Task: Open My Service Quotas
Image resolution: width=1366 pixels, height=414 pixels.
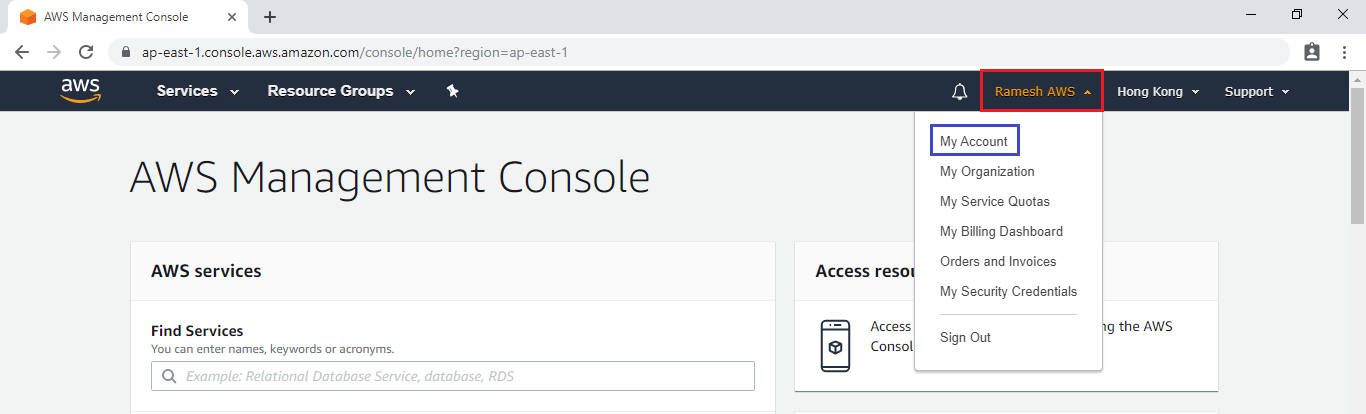Action: click(995, 201)
